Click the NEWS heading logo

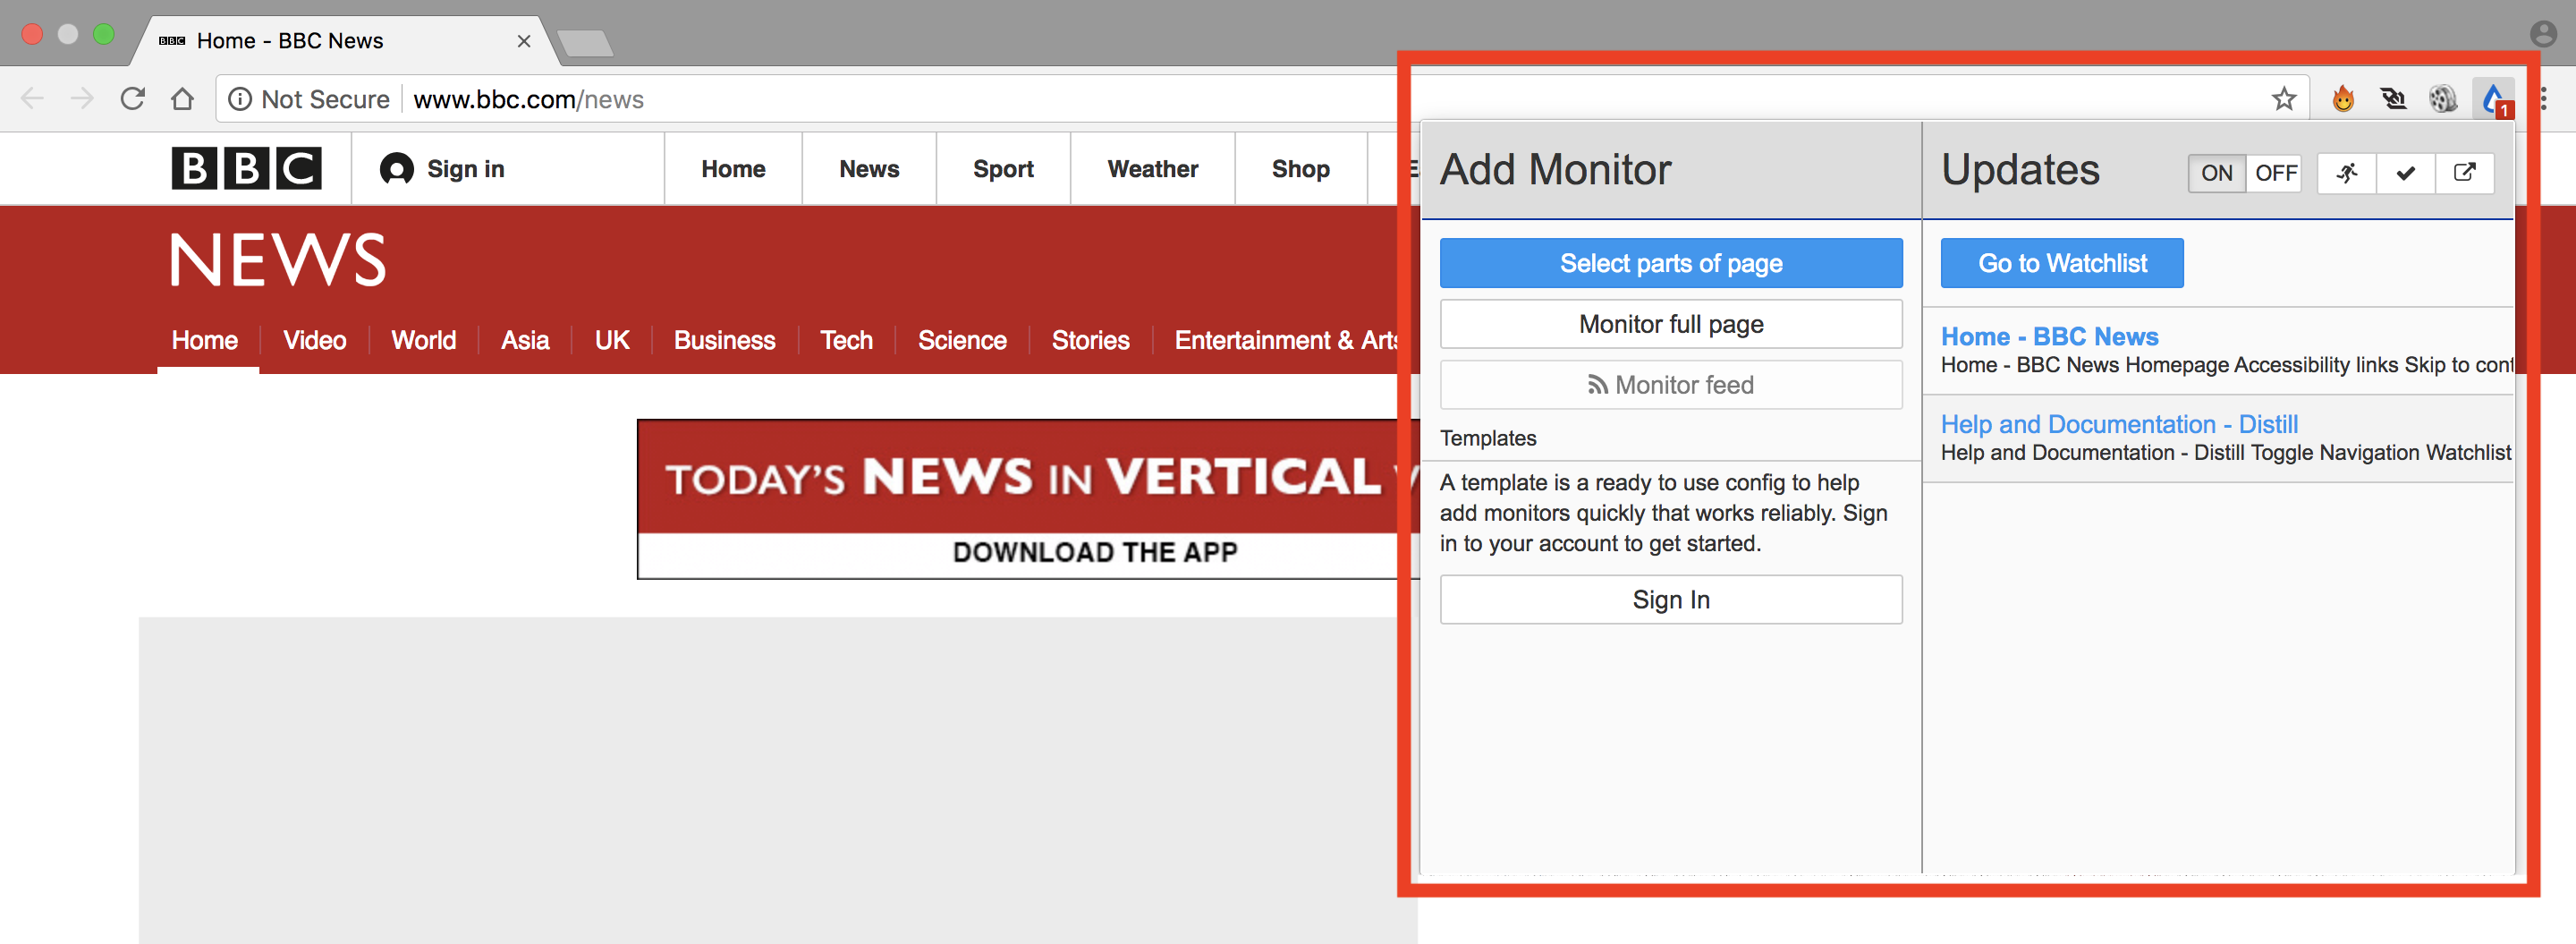278,260
